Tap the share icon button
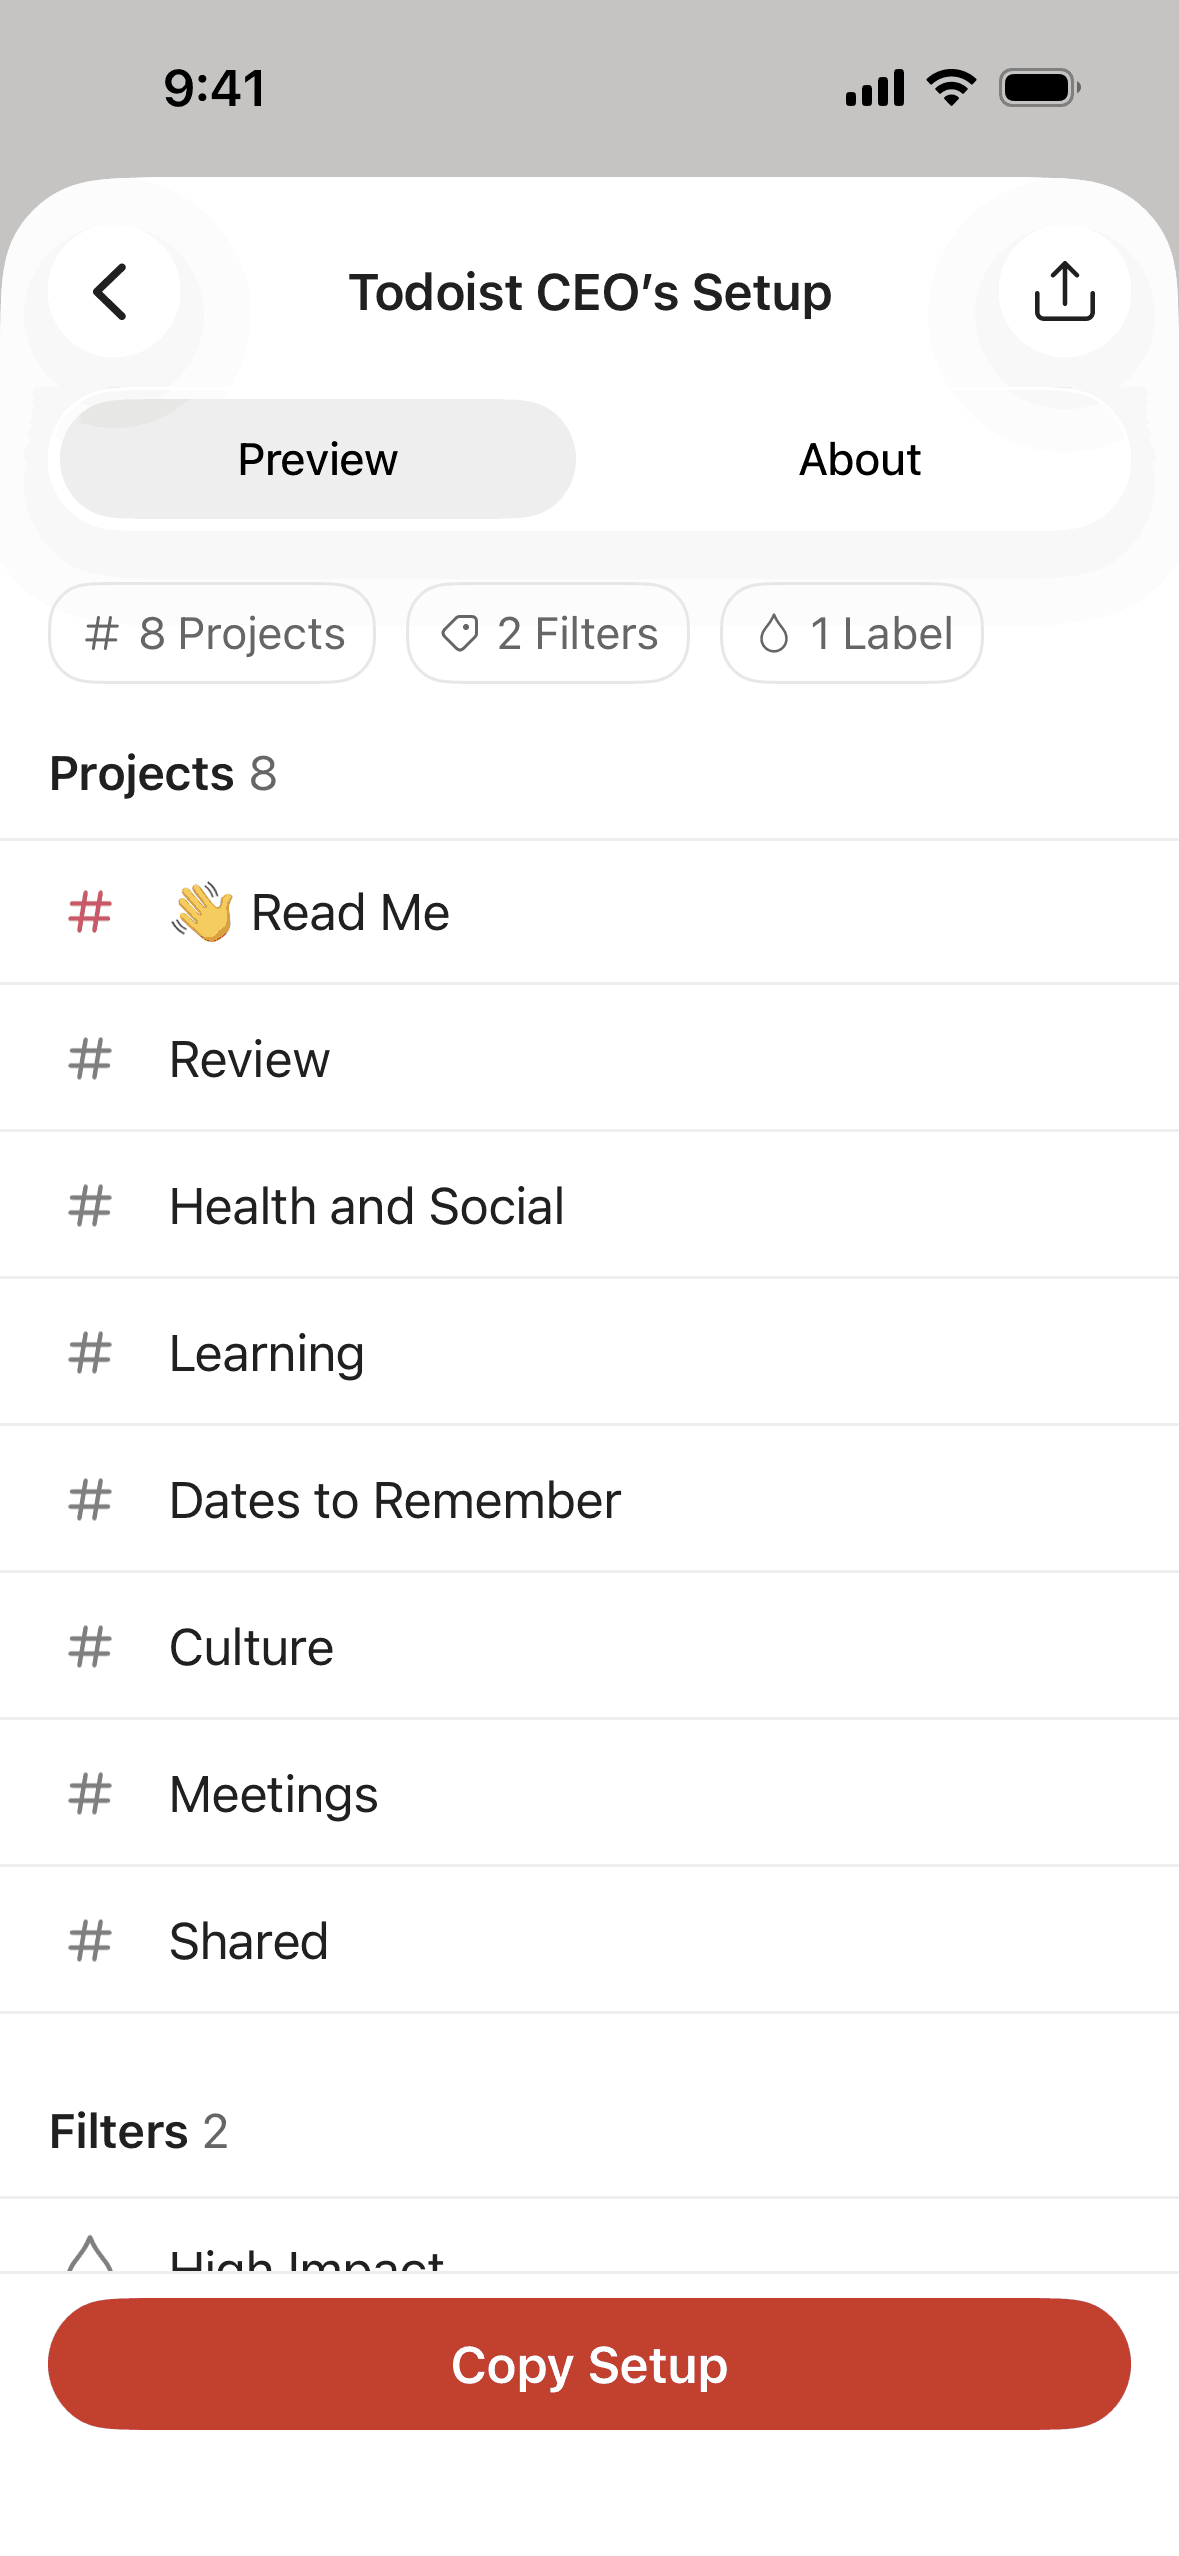The width and height of the screenshot is (1179, 2556). tap(1064, 292)
